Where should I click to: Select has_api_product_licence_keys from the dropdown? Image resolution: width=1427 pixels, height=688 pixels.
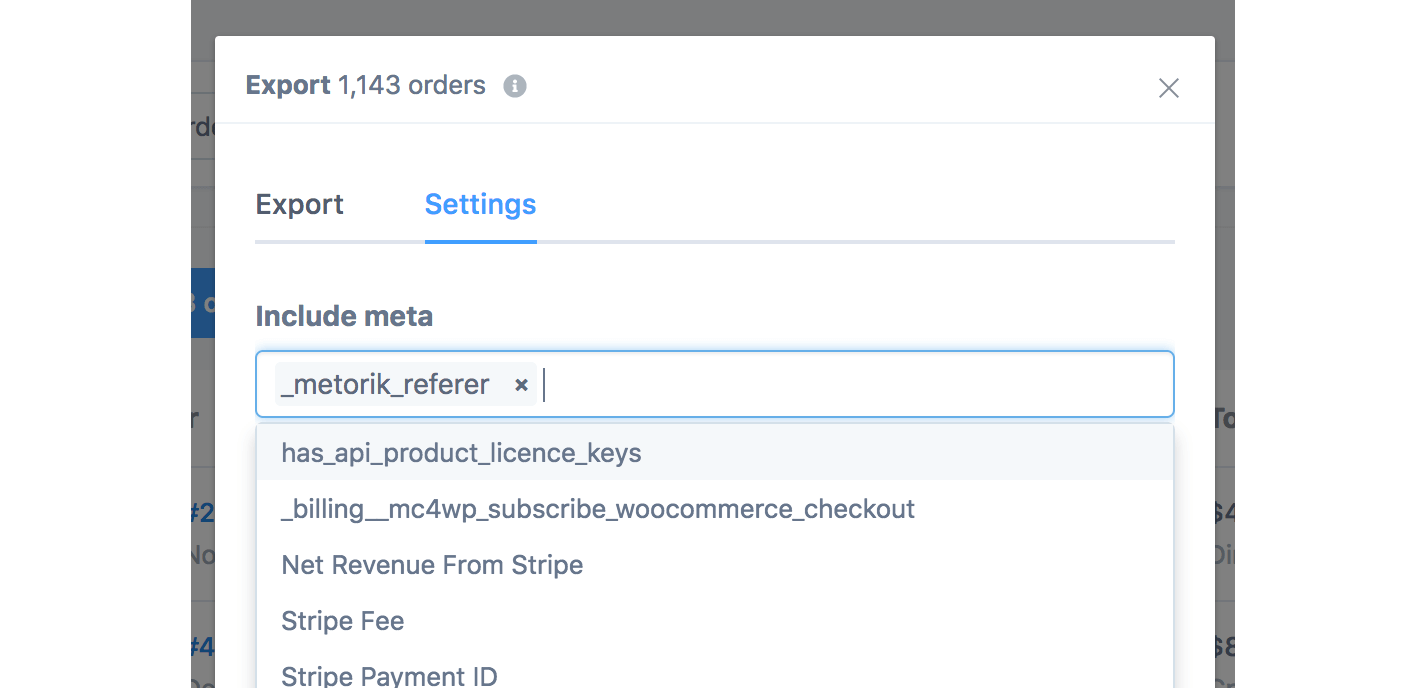[x=461, y=453]
